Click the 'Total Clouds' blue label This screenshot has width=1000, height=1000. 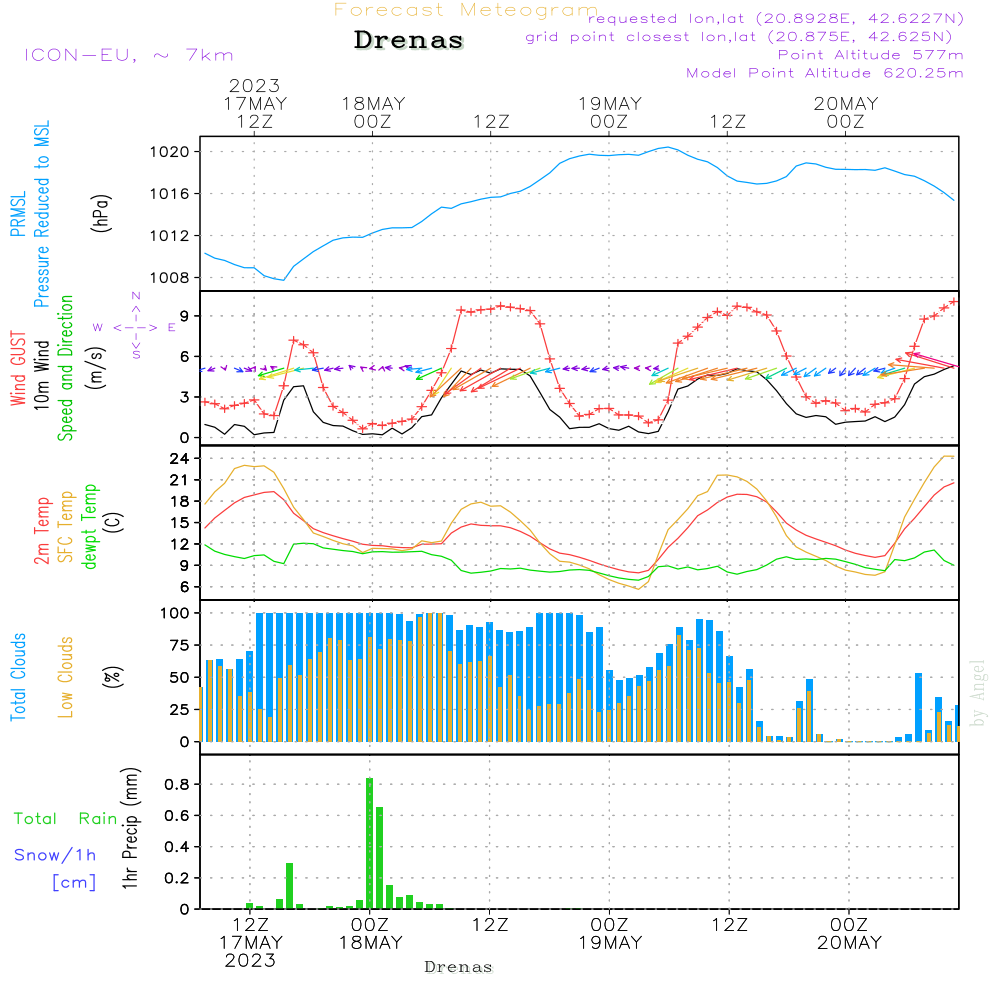[18, 677]
